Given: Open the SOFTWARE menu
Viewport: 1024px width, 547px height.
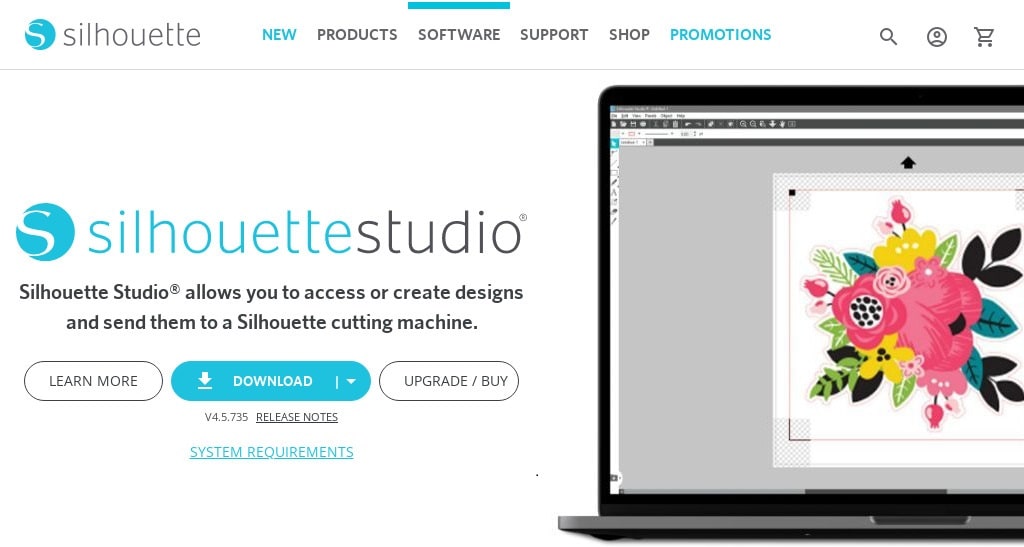Looking at the screenshot, I should click(459, 35).
